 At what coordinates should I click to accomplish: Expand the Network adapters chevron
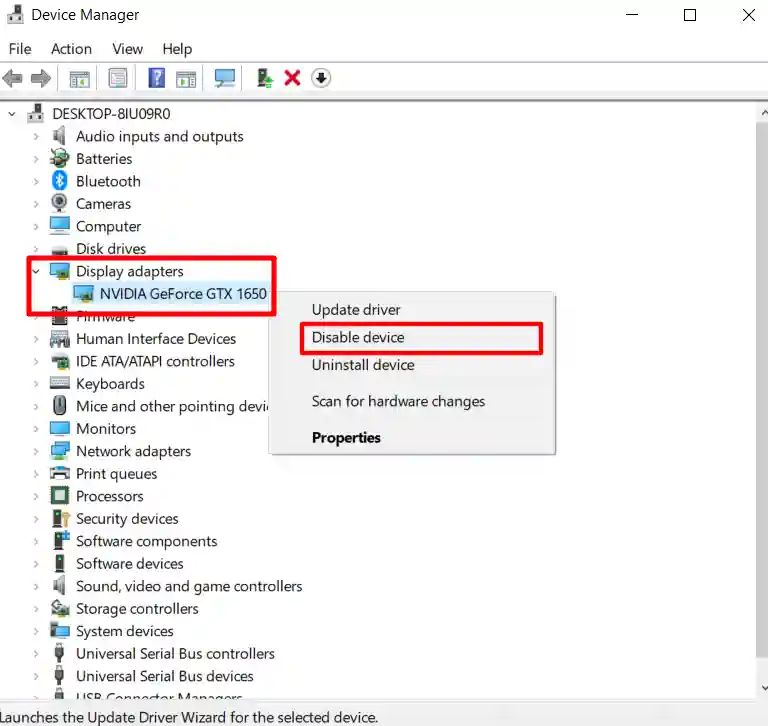click(36, 452)
